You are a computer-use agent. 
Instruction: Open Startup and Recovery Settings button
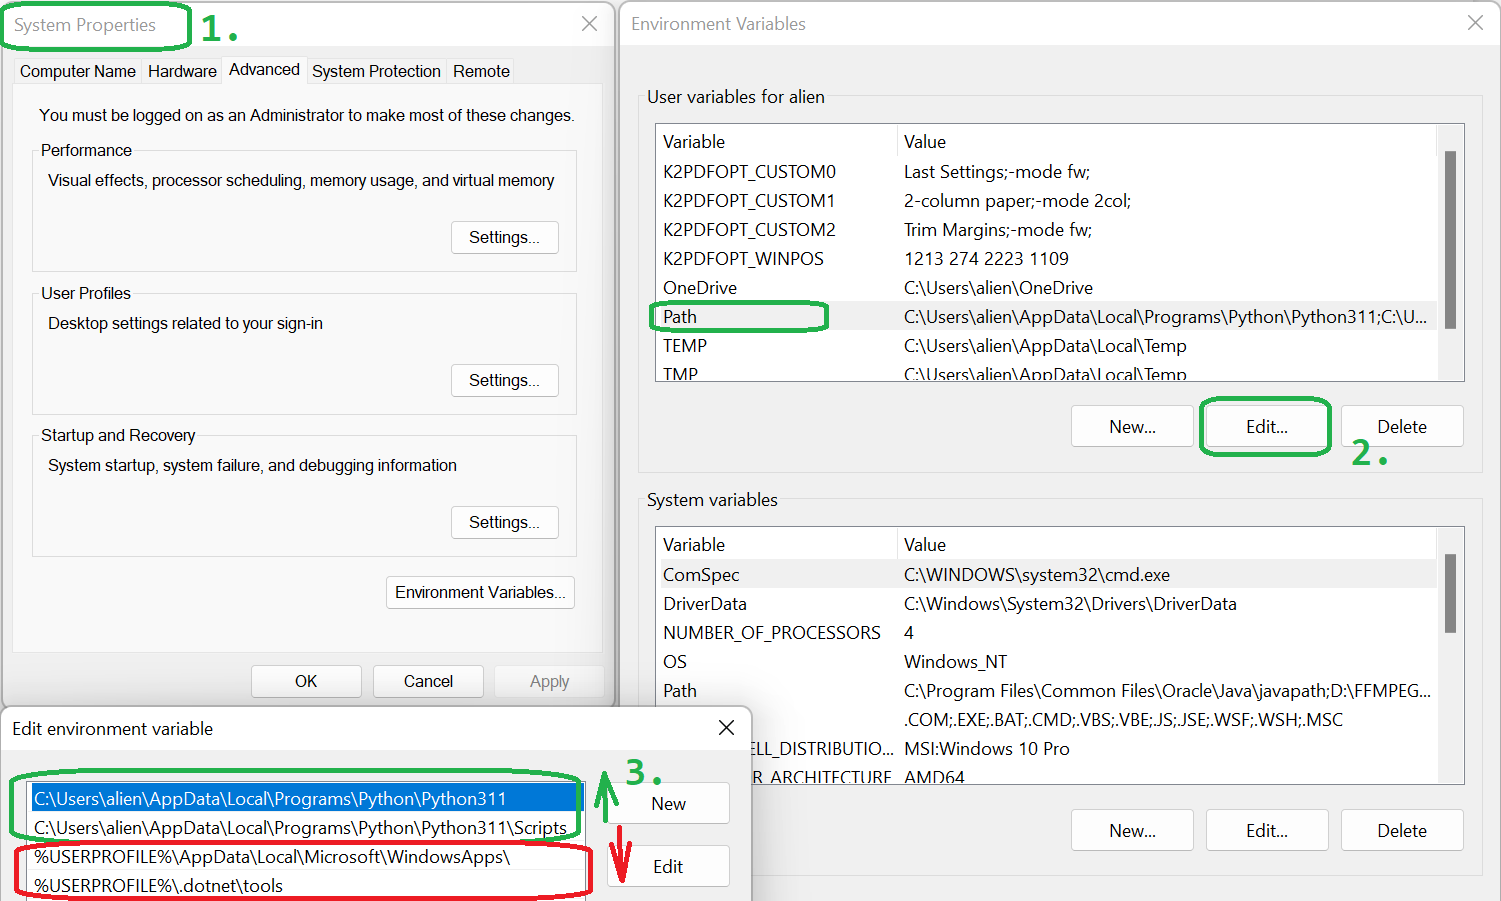click(x=504, y=522)
